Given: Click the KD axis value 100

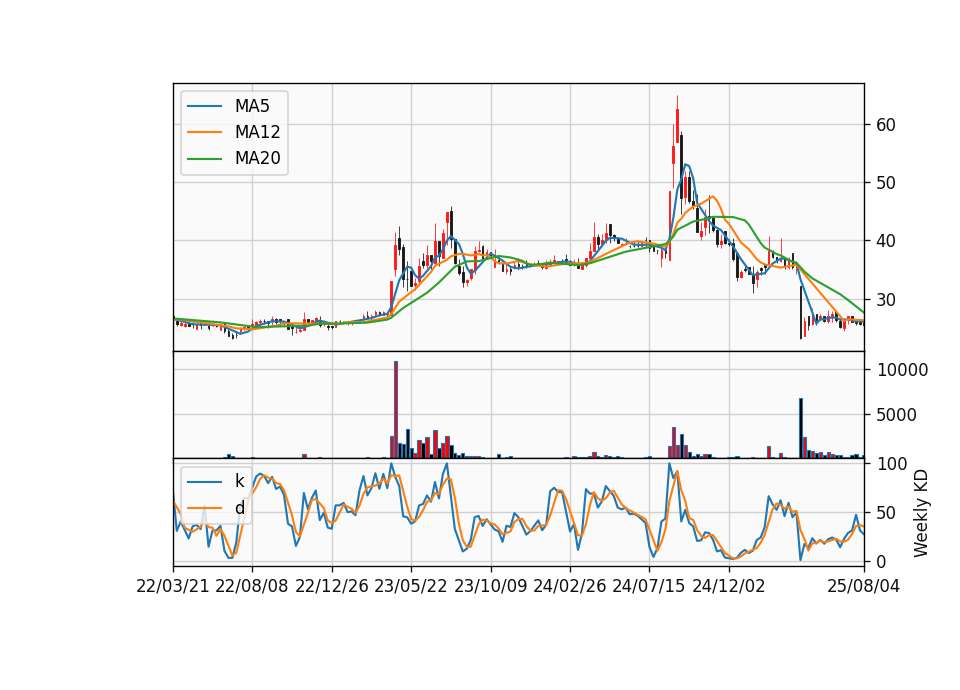Looking at the screenshot, I should click(x=892, y=464).
